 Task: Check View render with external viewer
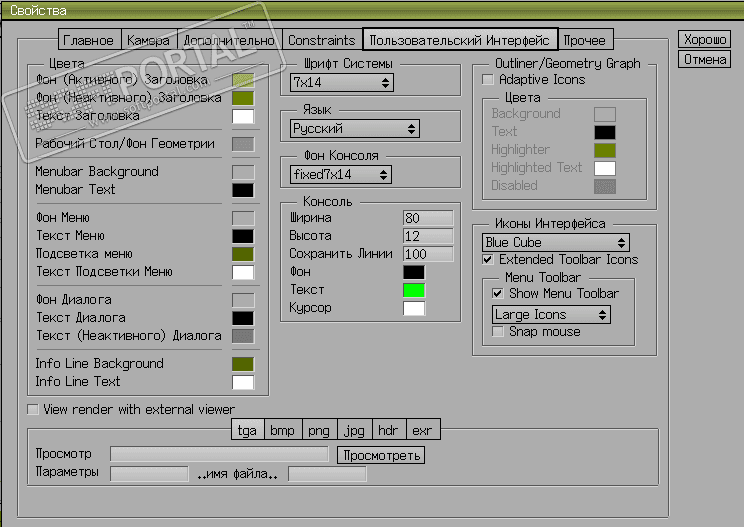33,409
